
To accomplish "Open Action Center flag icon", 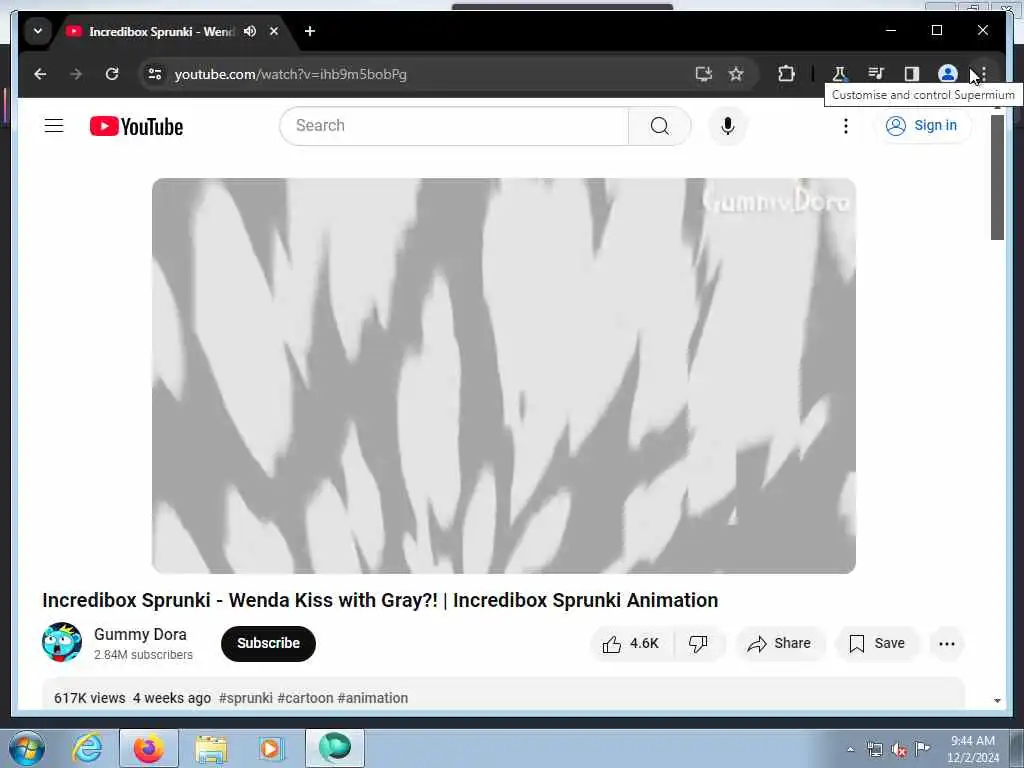I will click(922, 748).
